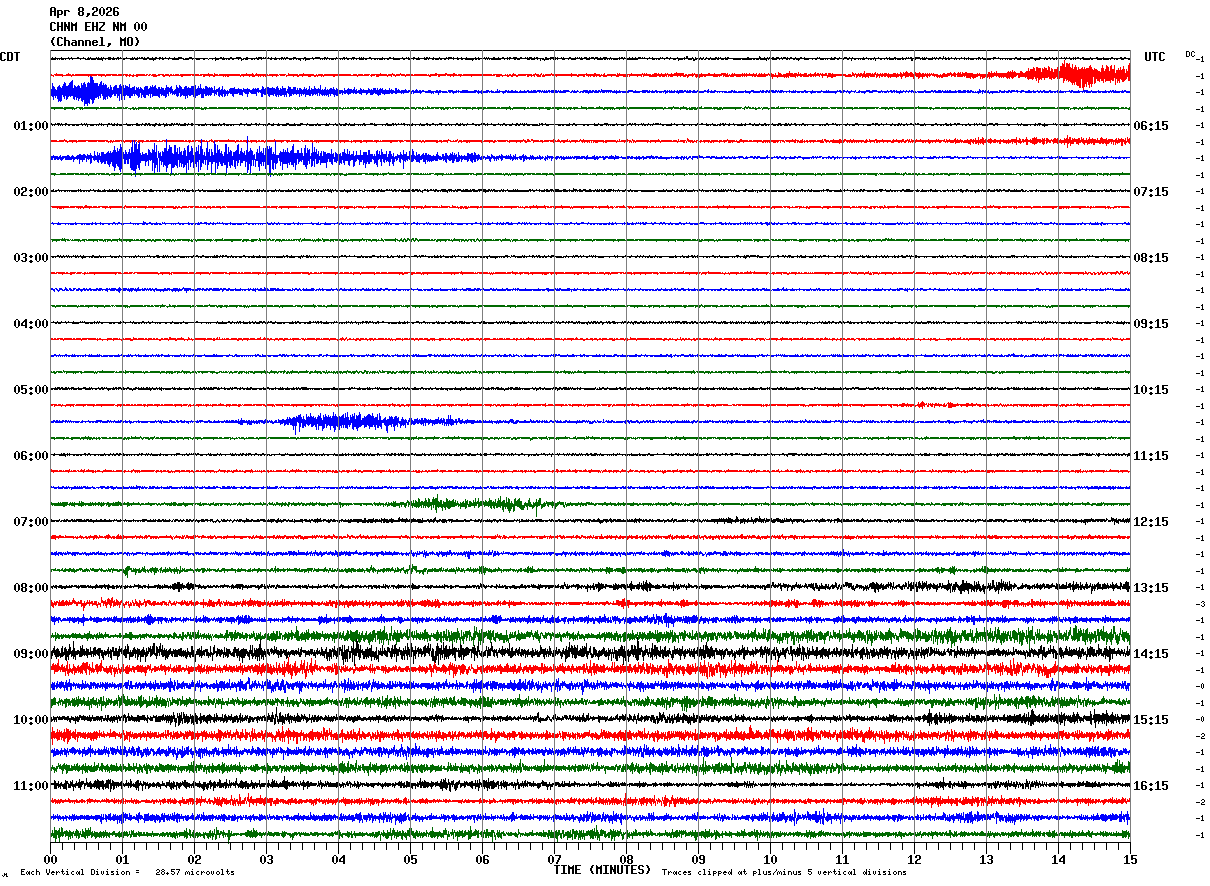This screenshot has width=1210, height=886.
Task: Click the green event burst above the 07:00 row
Action: tap(480, 503)
